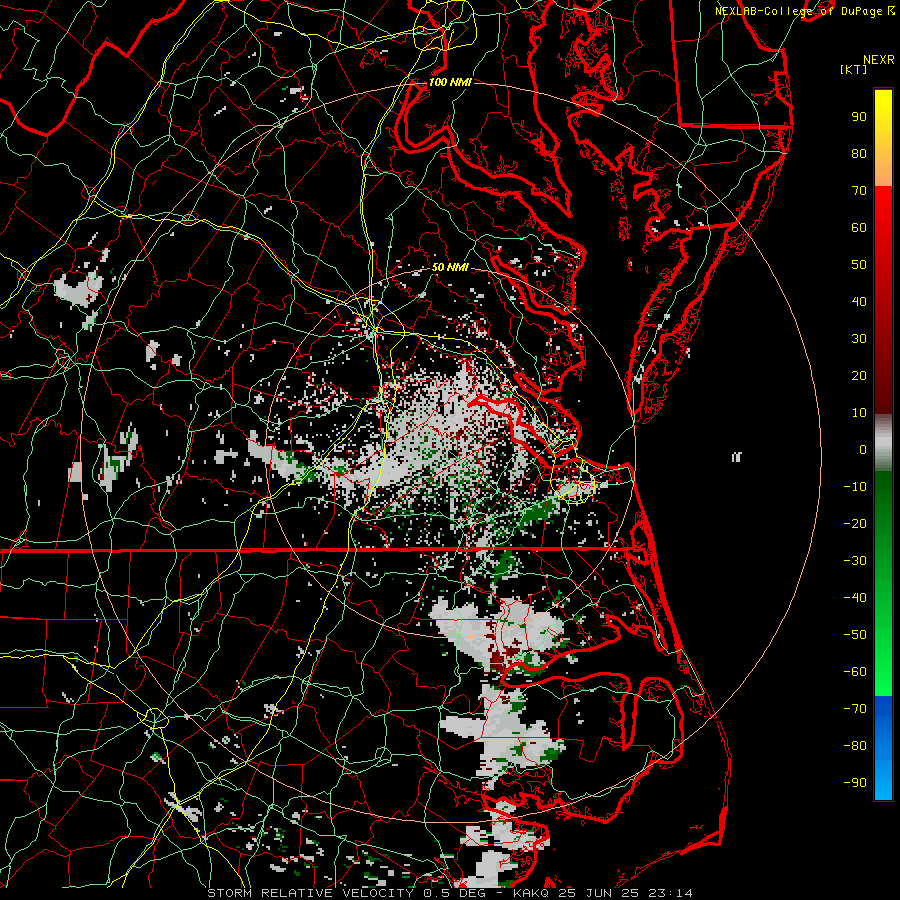The image size is (900, 900).
Task: Select the "20" value on the velocity scale
Action: pos(859,376)
